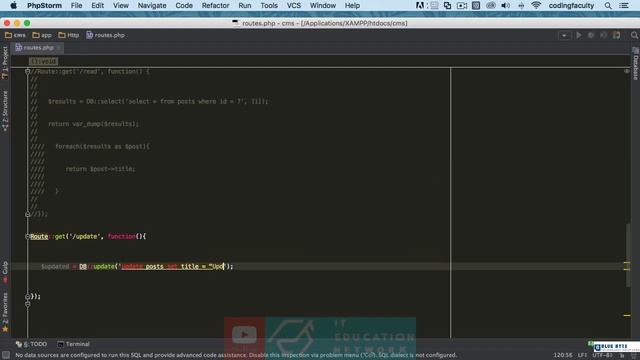Screen dimensions: 640x360
Task: Click the {}|void breadcrumb label
Action: coord(43,61)
